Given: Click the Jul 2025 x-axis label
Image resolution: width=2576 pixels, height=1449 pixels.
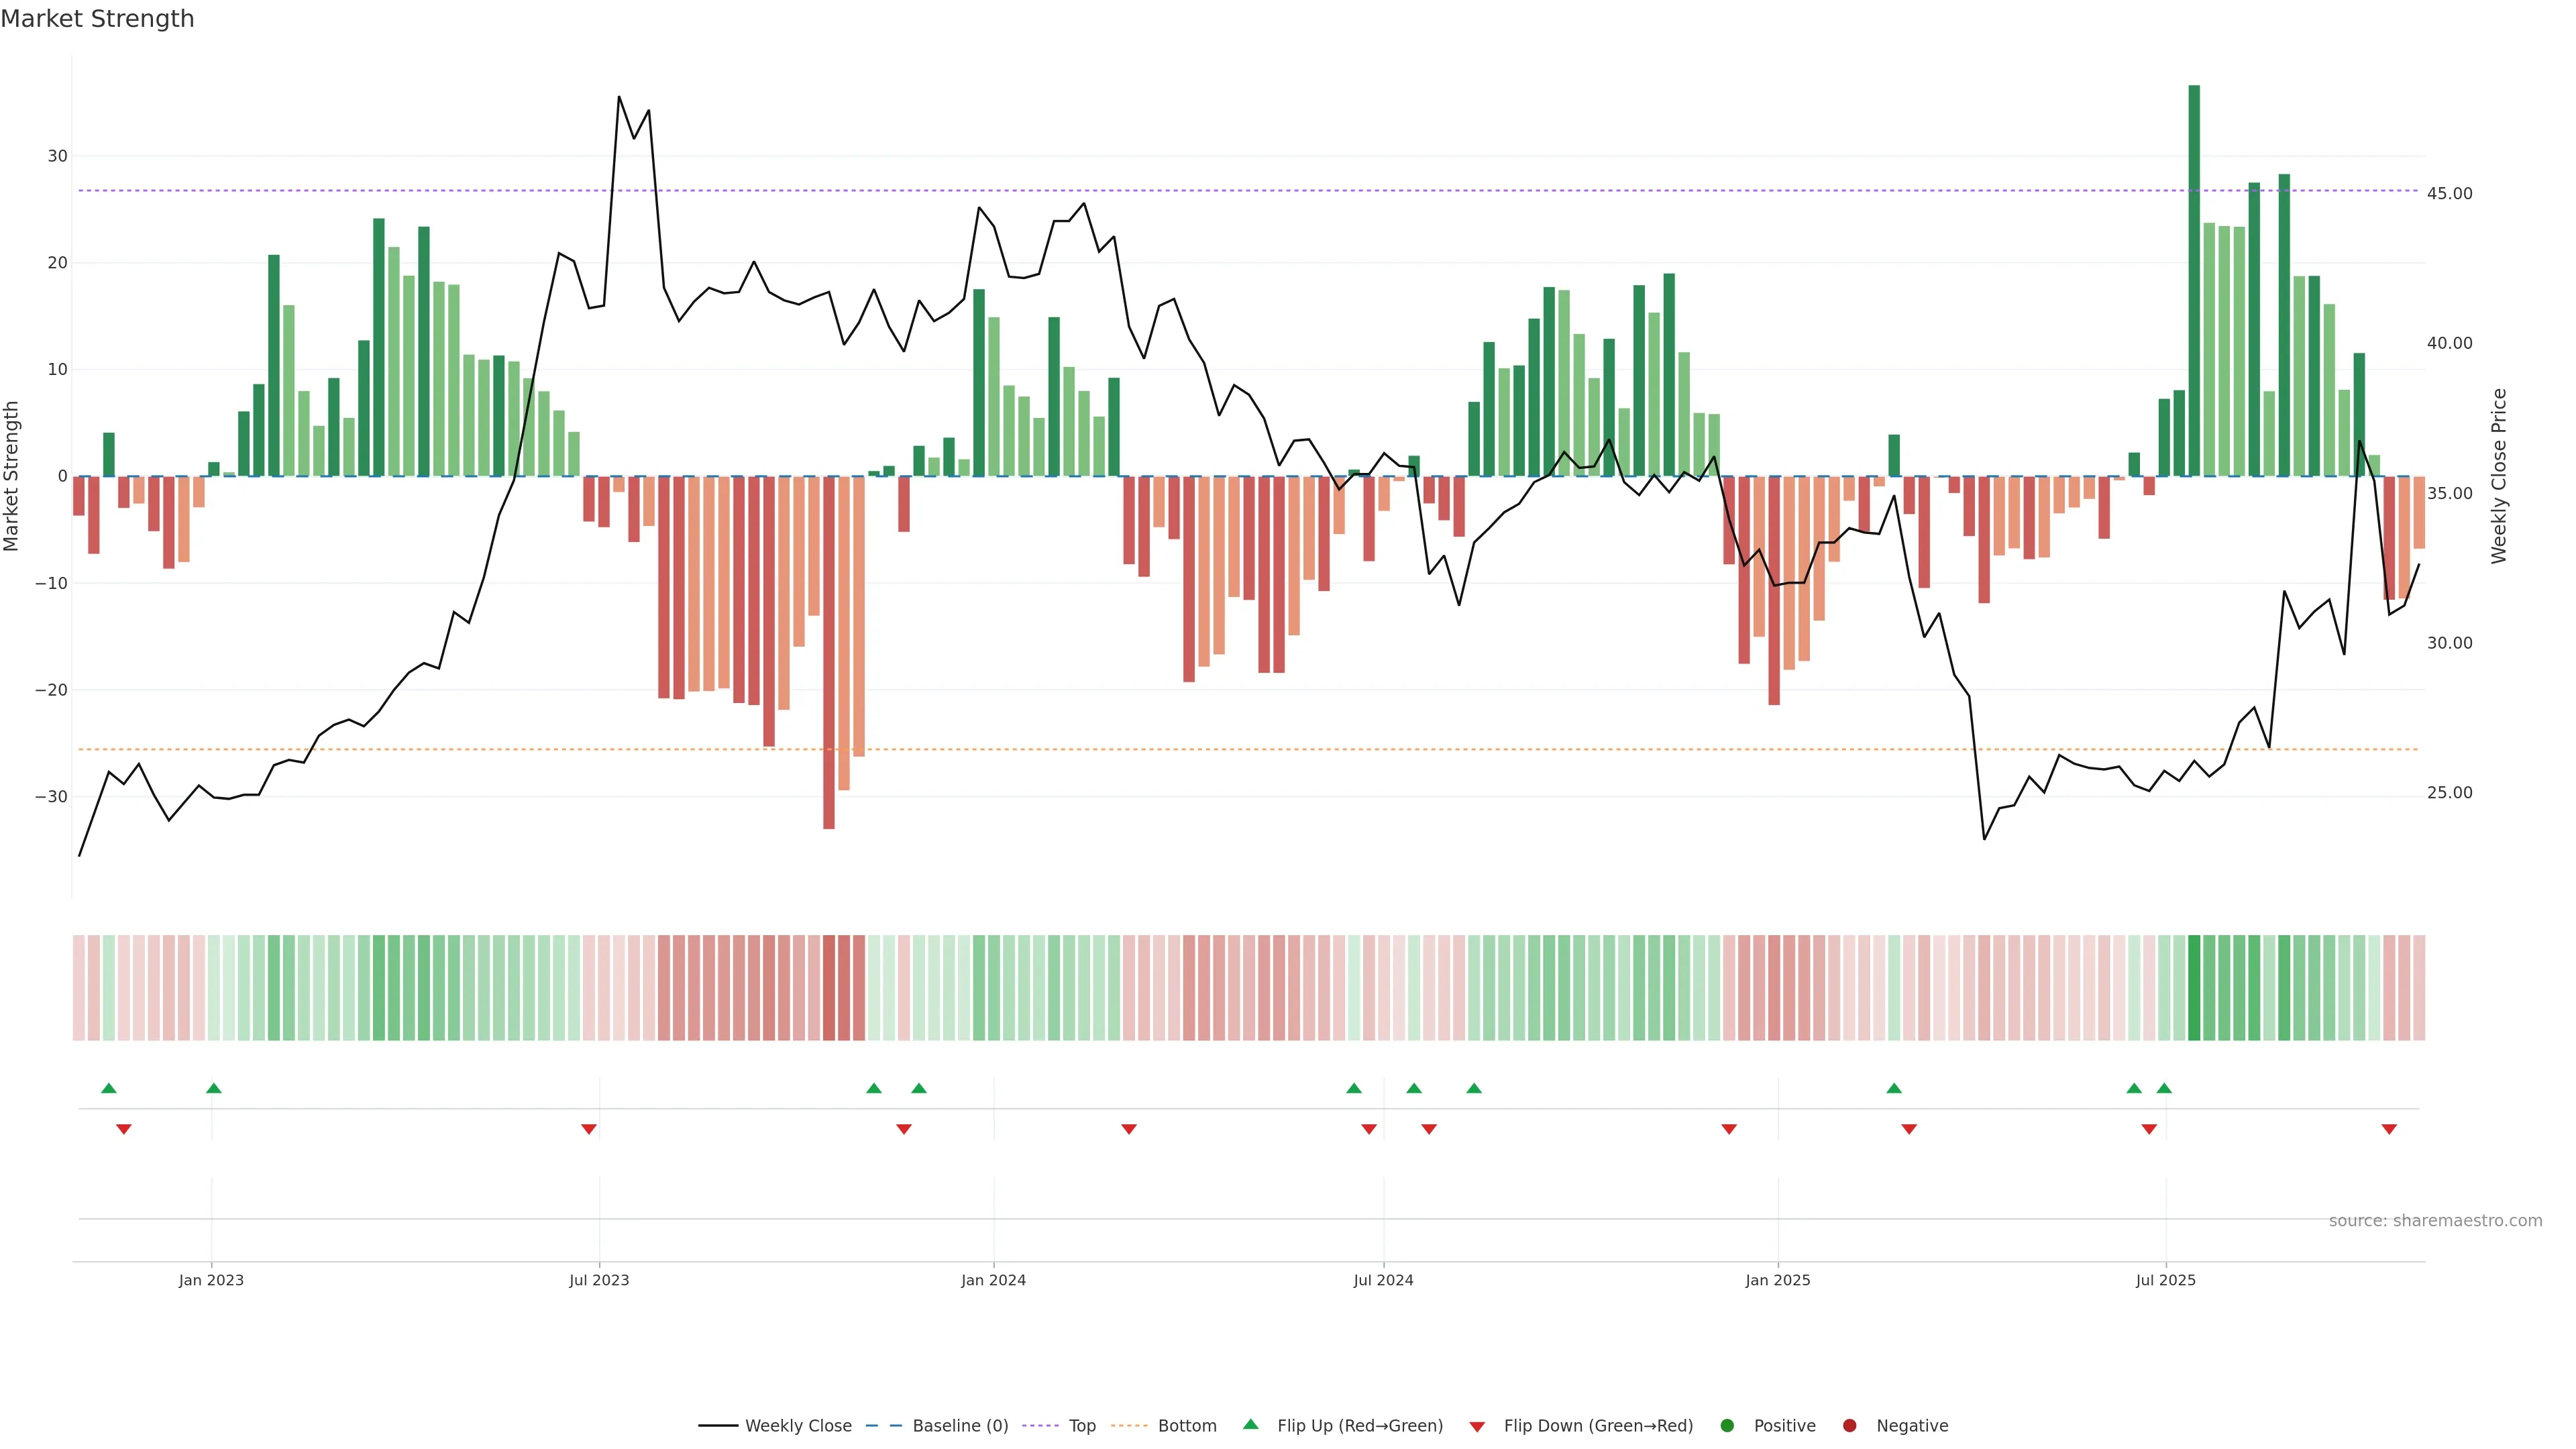Looking at the screenshot, I should (2165, 1280).
